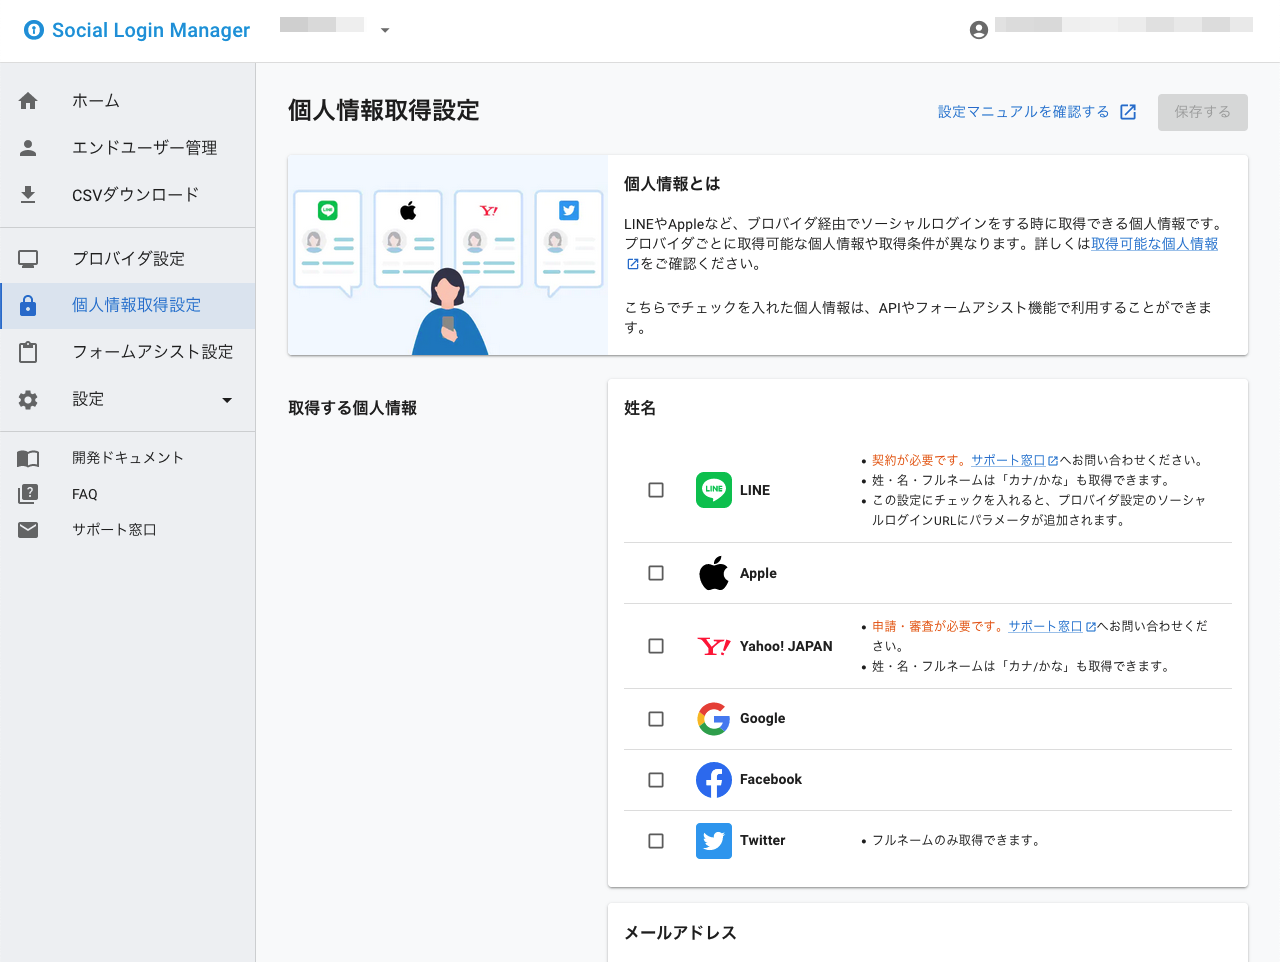
Task: Click the account avatar icon in the header
Action: click(979, 30)
